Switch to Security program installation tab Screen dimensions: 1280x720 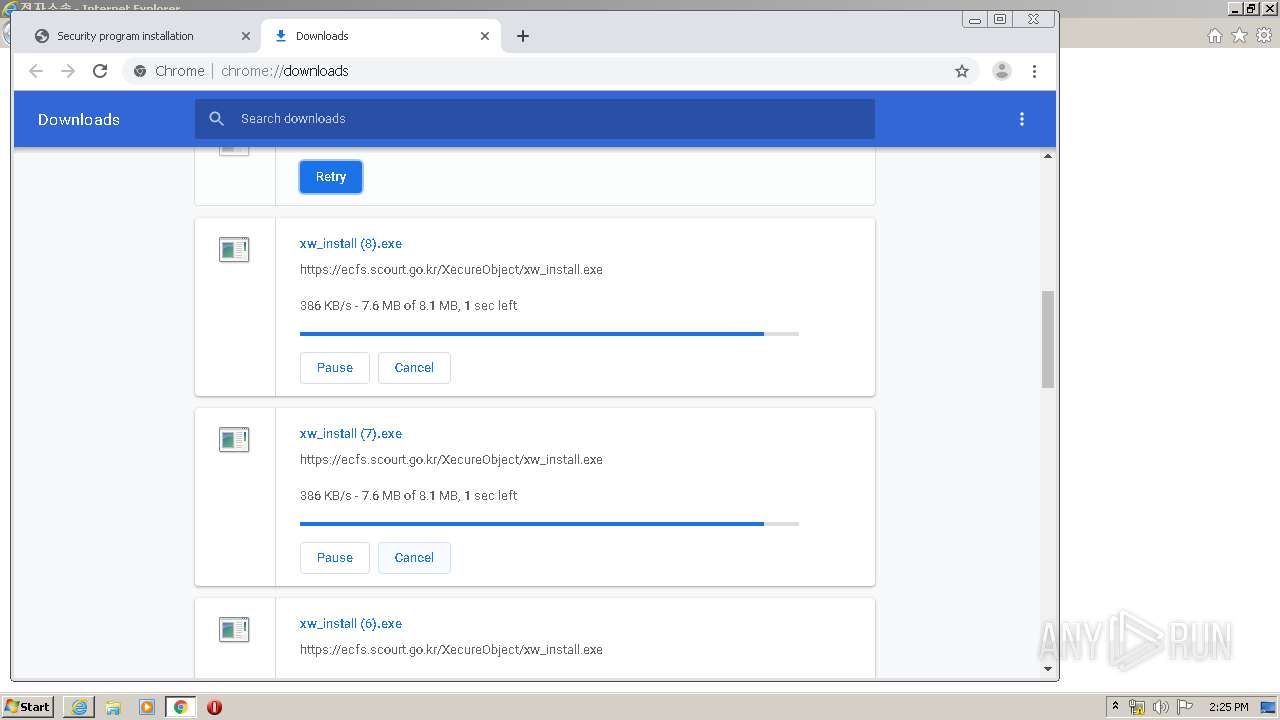tap(141, 36)
